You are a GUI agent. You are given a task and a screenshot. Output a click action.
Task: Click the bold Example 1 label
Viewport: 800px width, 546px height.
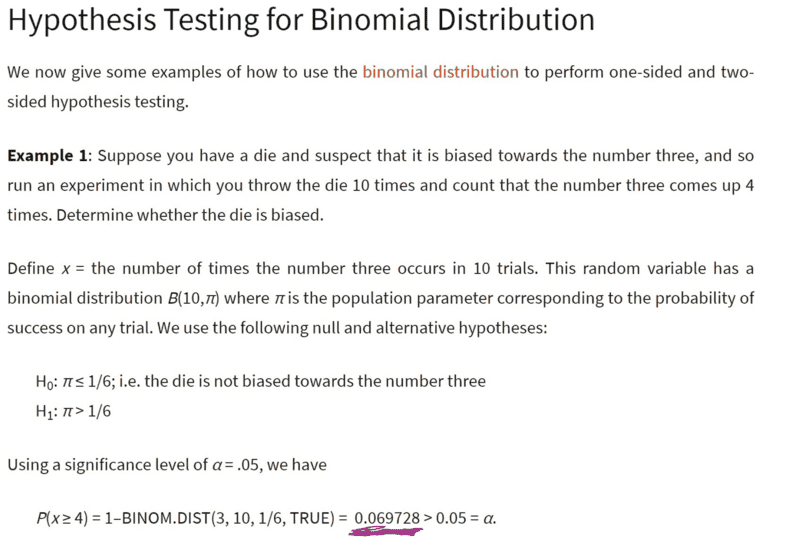click(47, 156)
